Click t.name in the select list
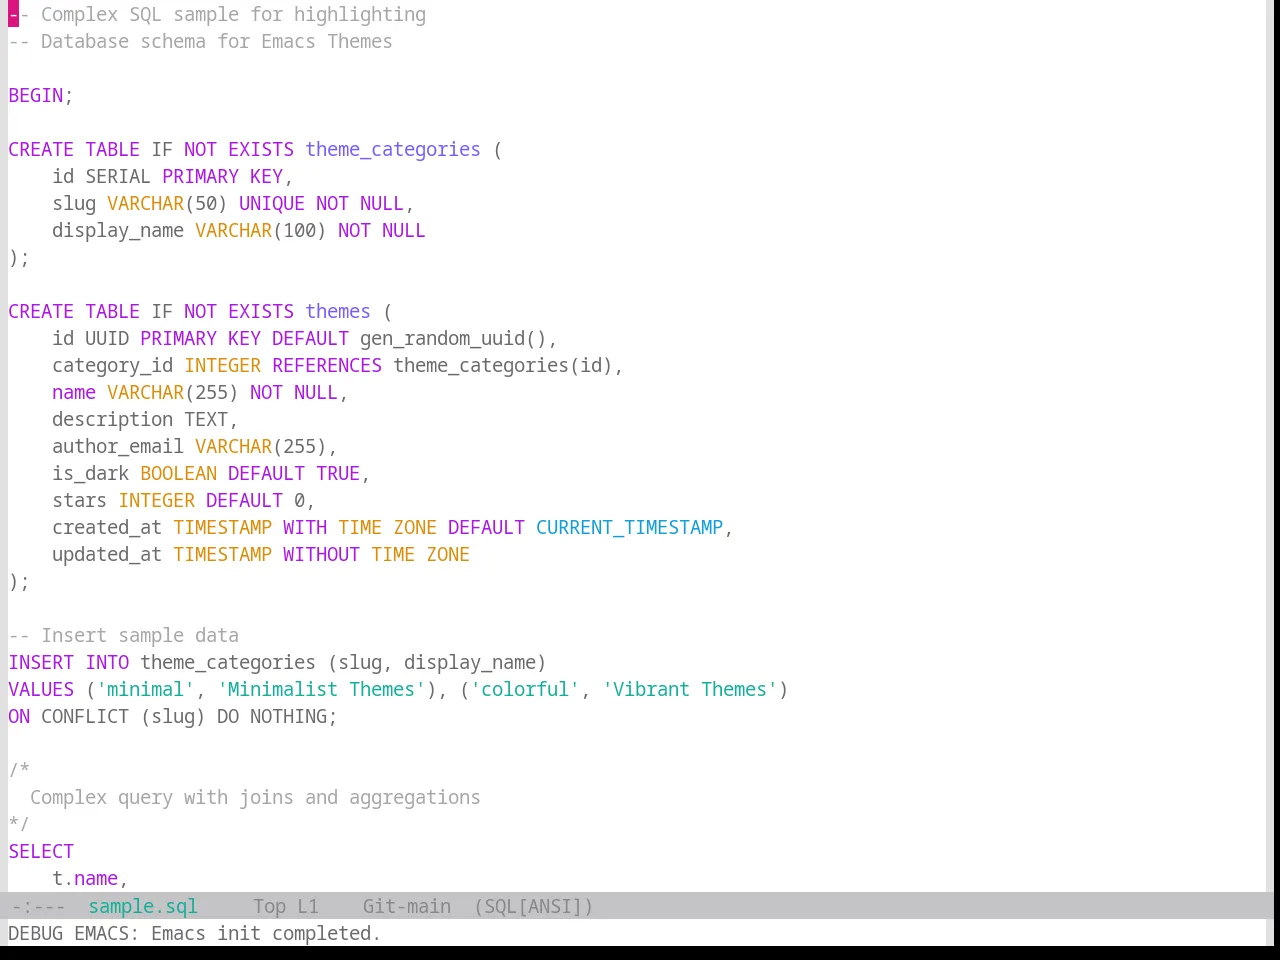The image size is (1280, 960). [x=85, y=878]
